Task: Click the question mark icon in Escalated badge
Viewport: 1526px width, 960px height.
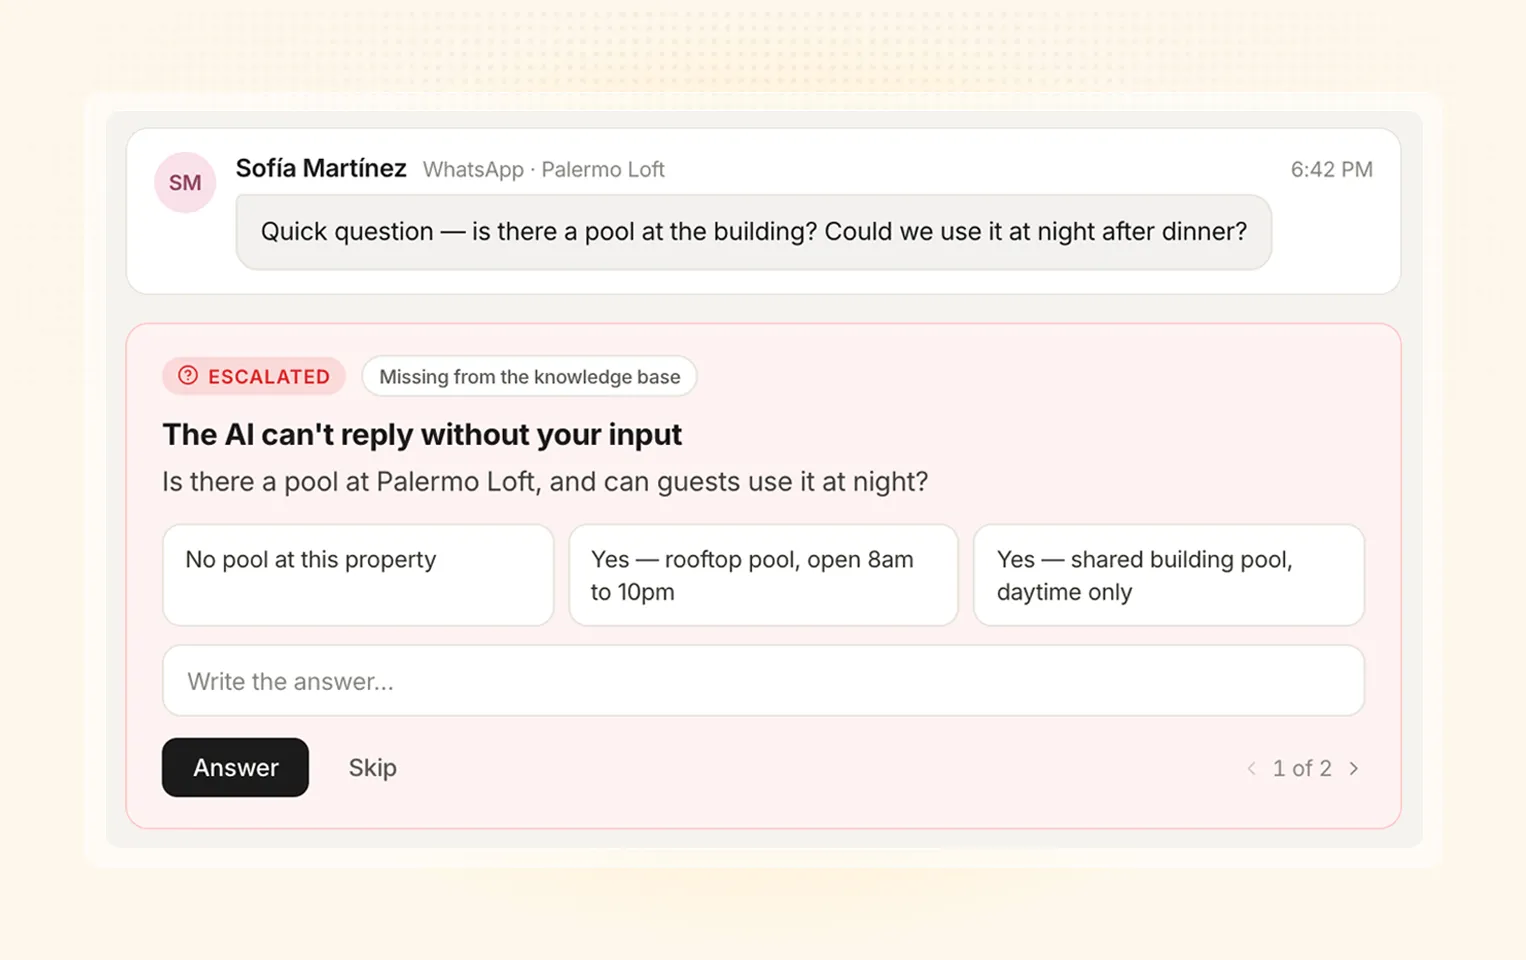Action: coord(188,376)
